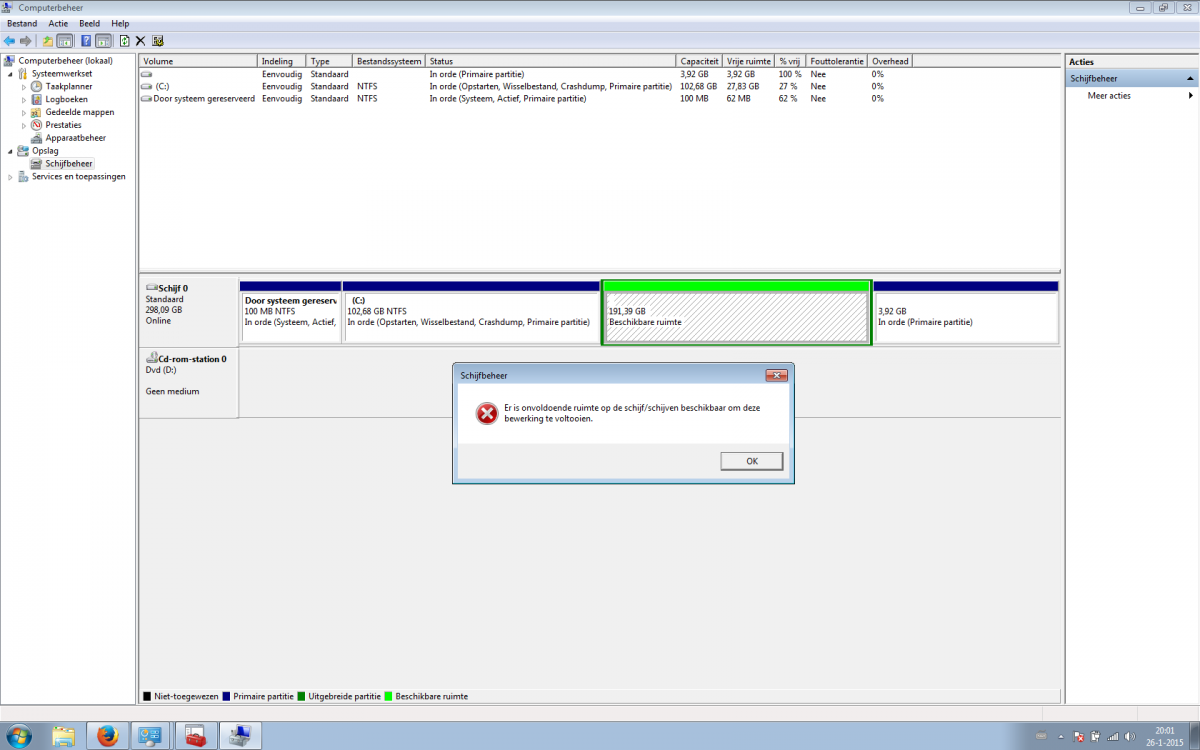Screen dimensions: 1200x750
Task: Toggle the action pane show/hide icon
Action: coord(102,41)
